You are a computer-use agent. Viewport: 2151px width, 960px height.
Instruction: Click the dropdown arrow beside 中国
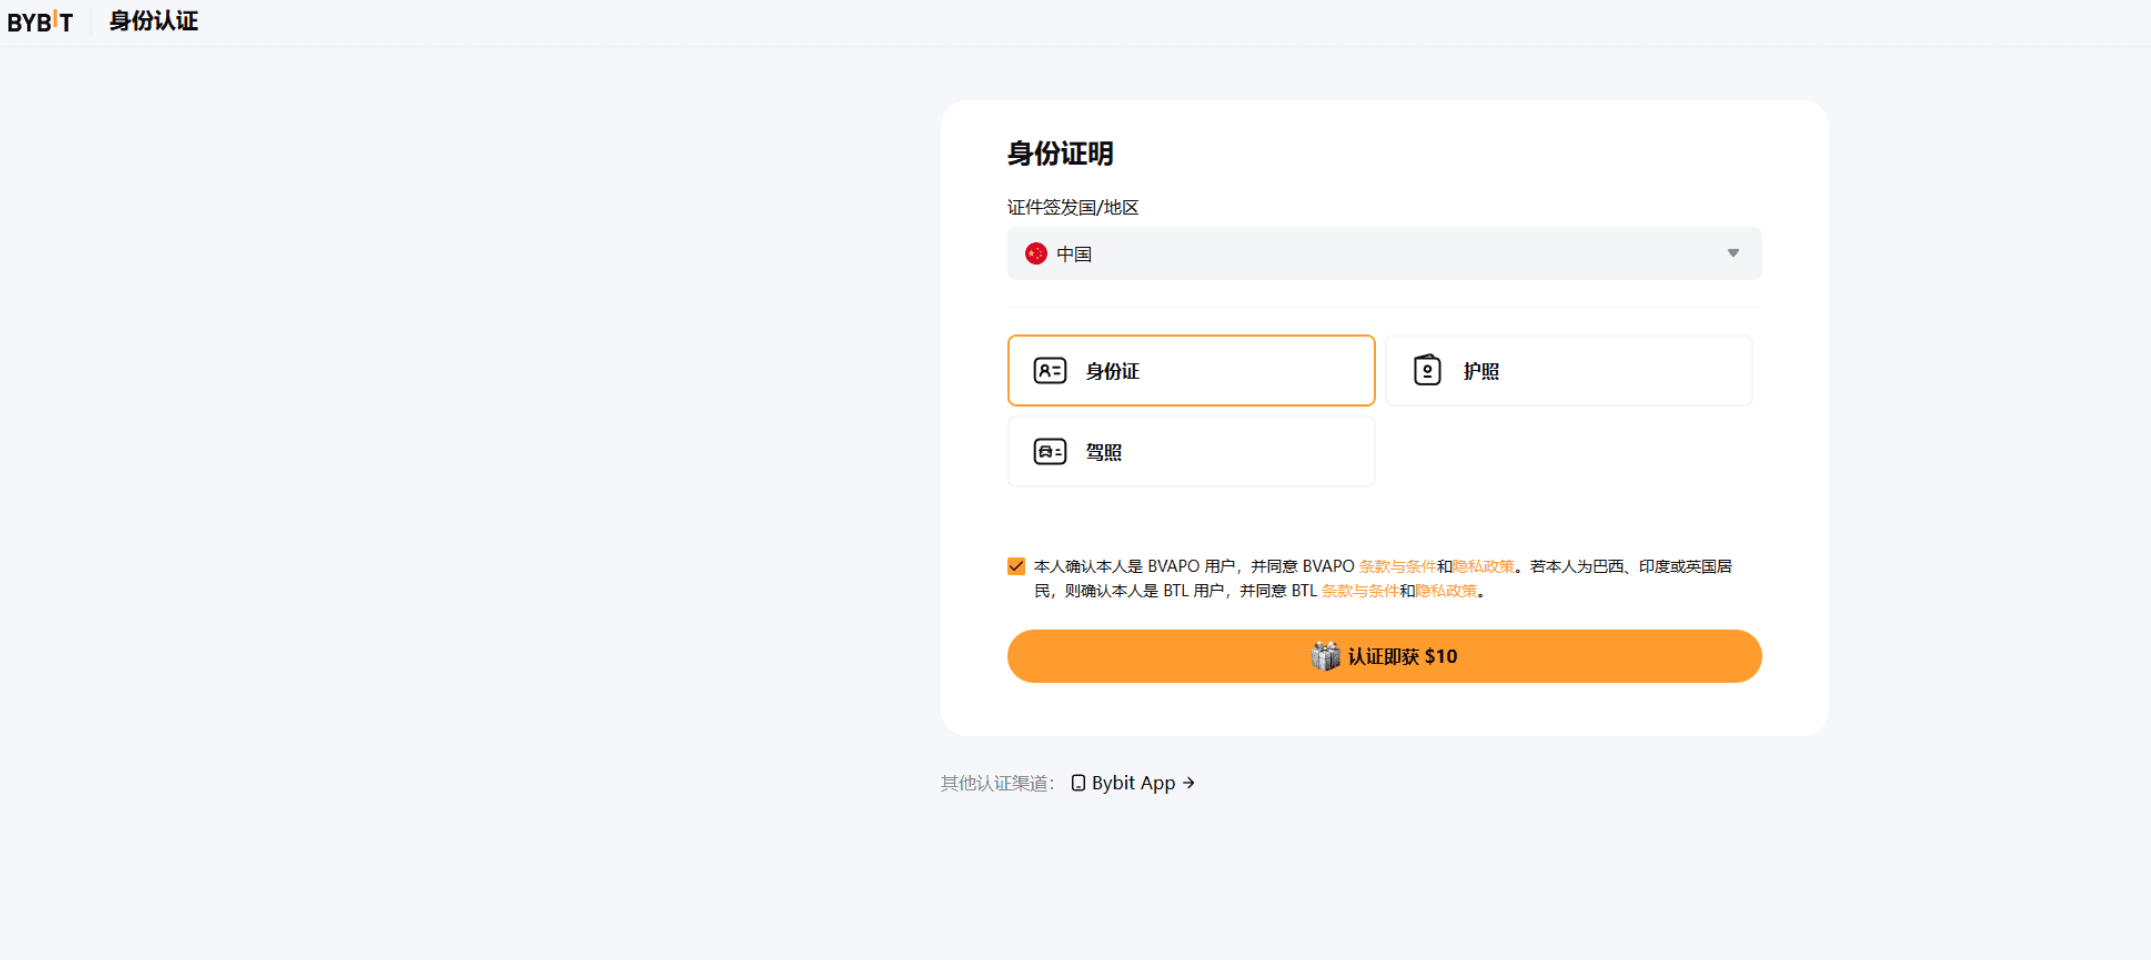(1733, 253)
